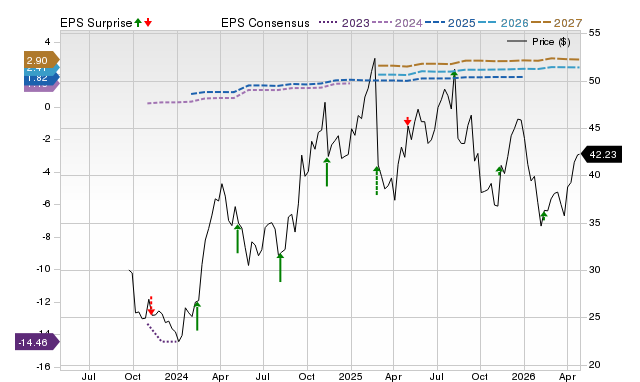Click the green surprise arrow near August 2025
This screenshot has height=382, width=640.
454,74
